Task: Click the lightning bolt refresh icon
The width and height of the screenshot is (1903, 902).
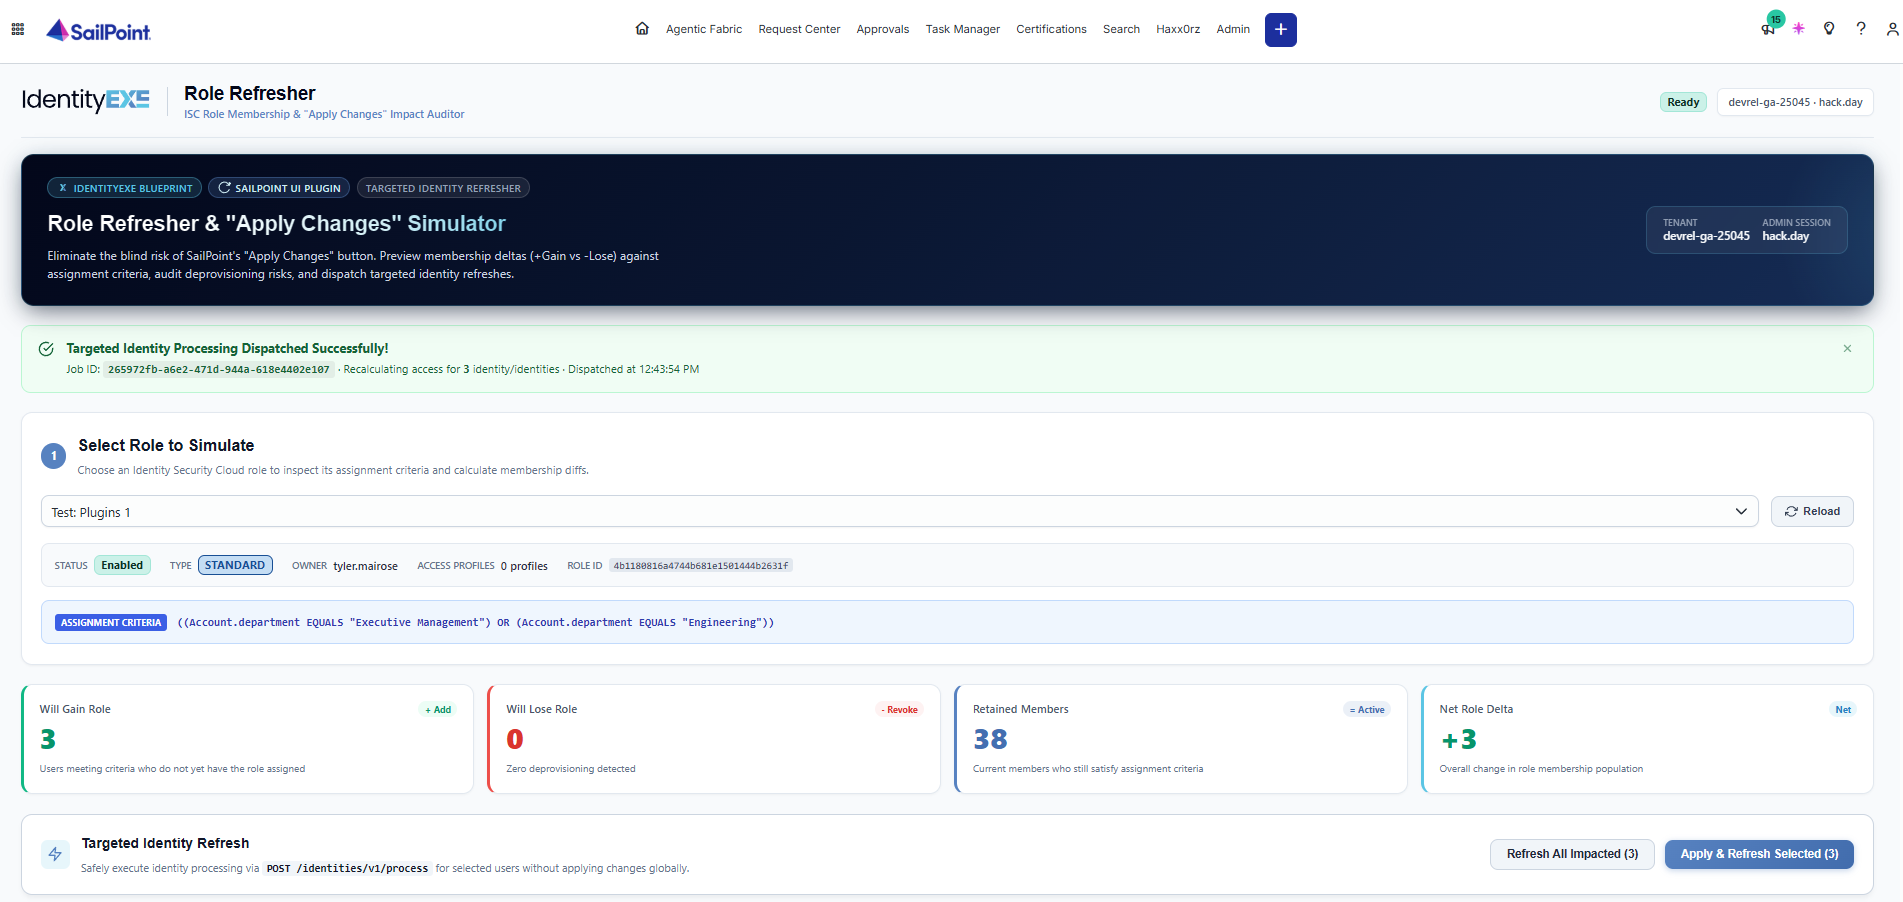Action: tap(55, 854)
